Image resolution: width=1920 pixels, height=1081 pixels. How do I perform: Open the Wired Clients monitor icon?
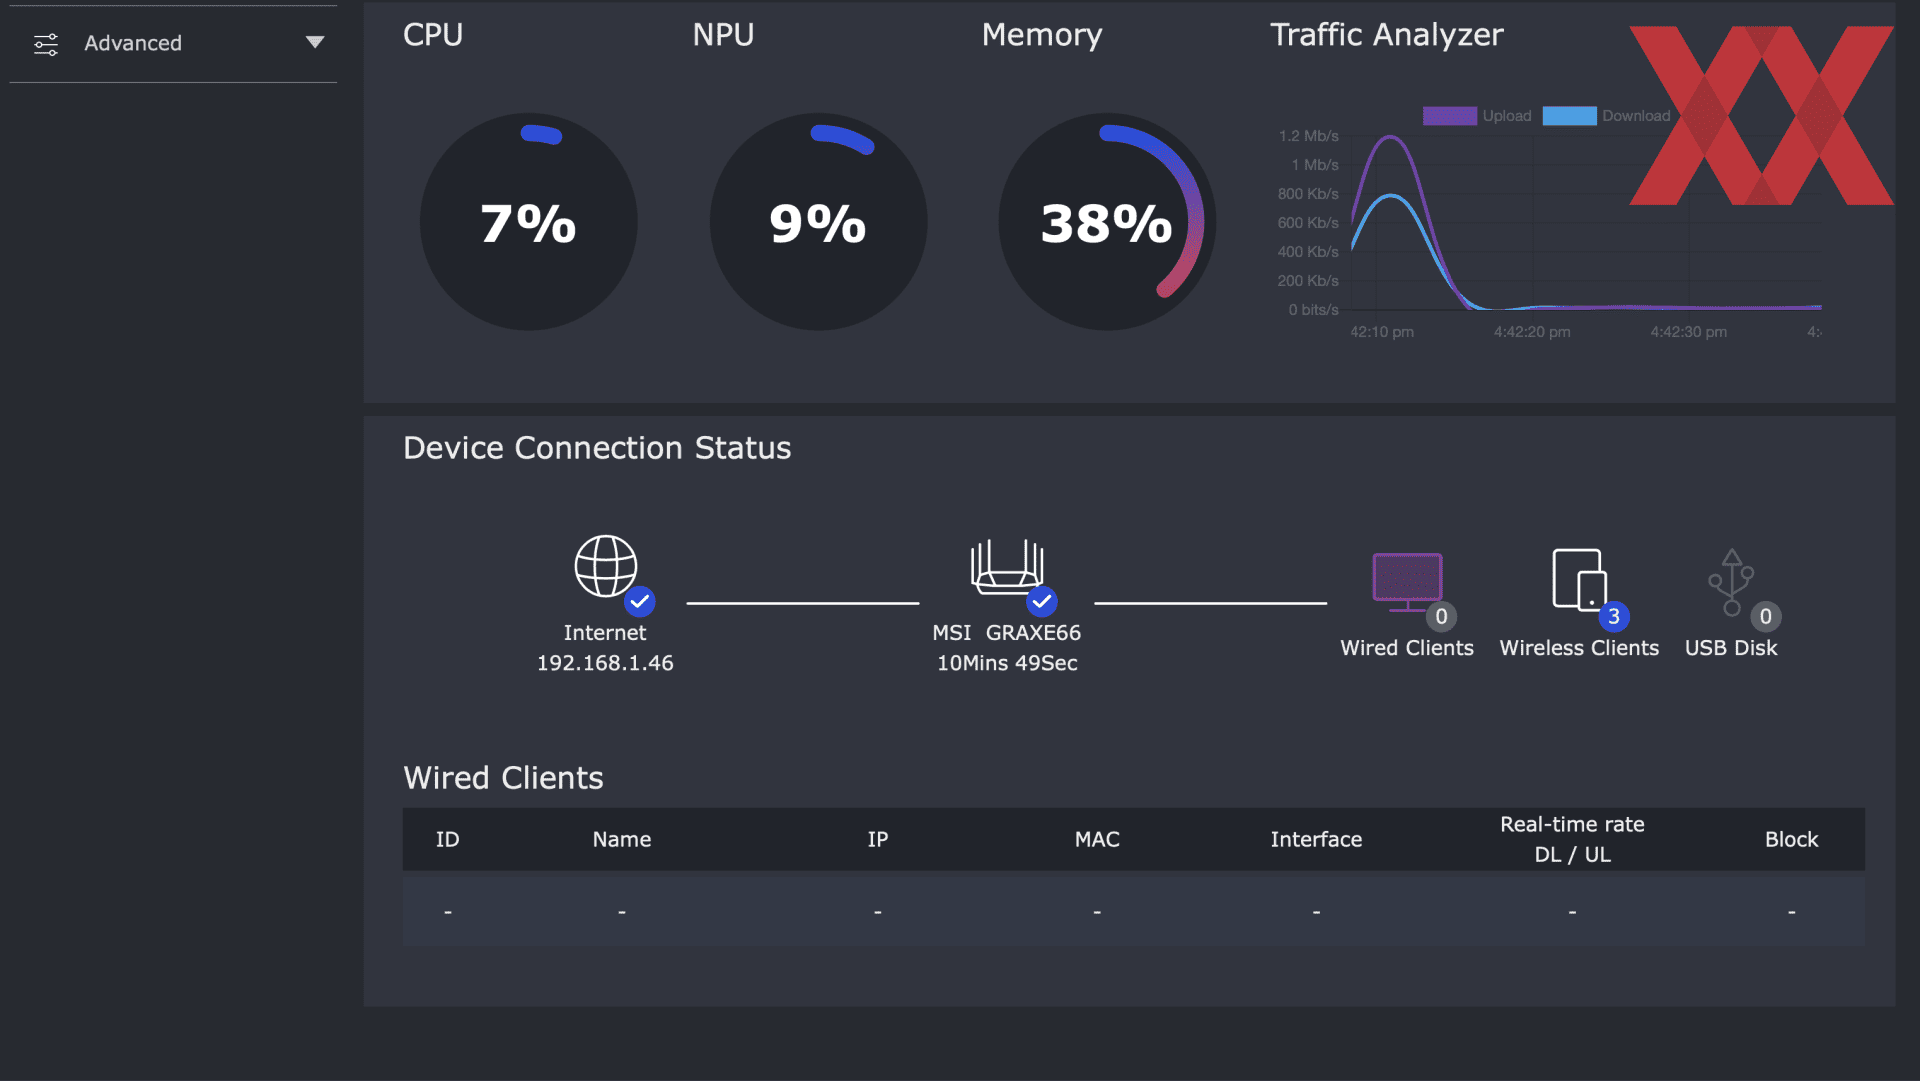(1407, 580)
